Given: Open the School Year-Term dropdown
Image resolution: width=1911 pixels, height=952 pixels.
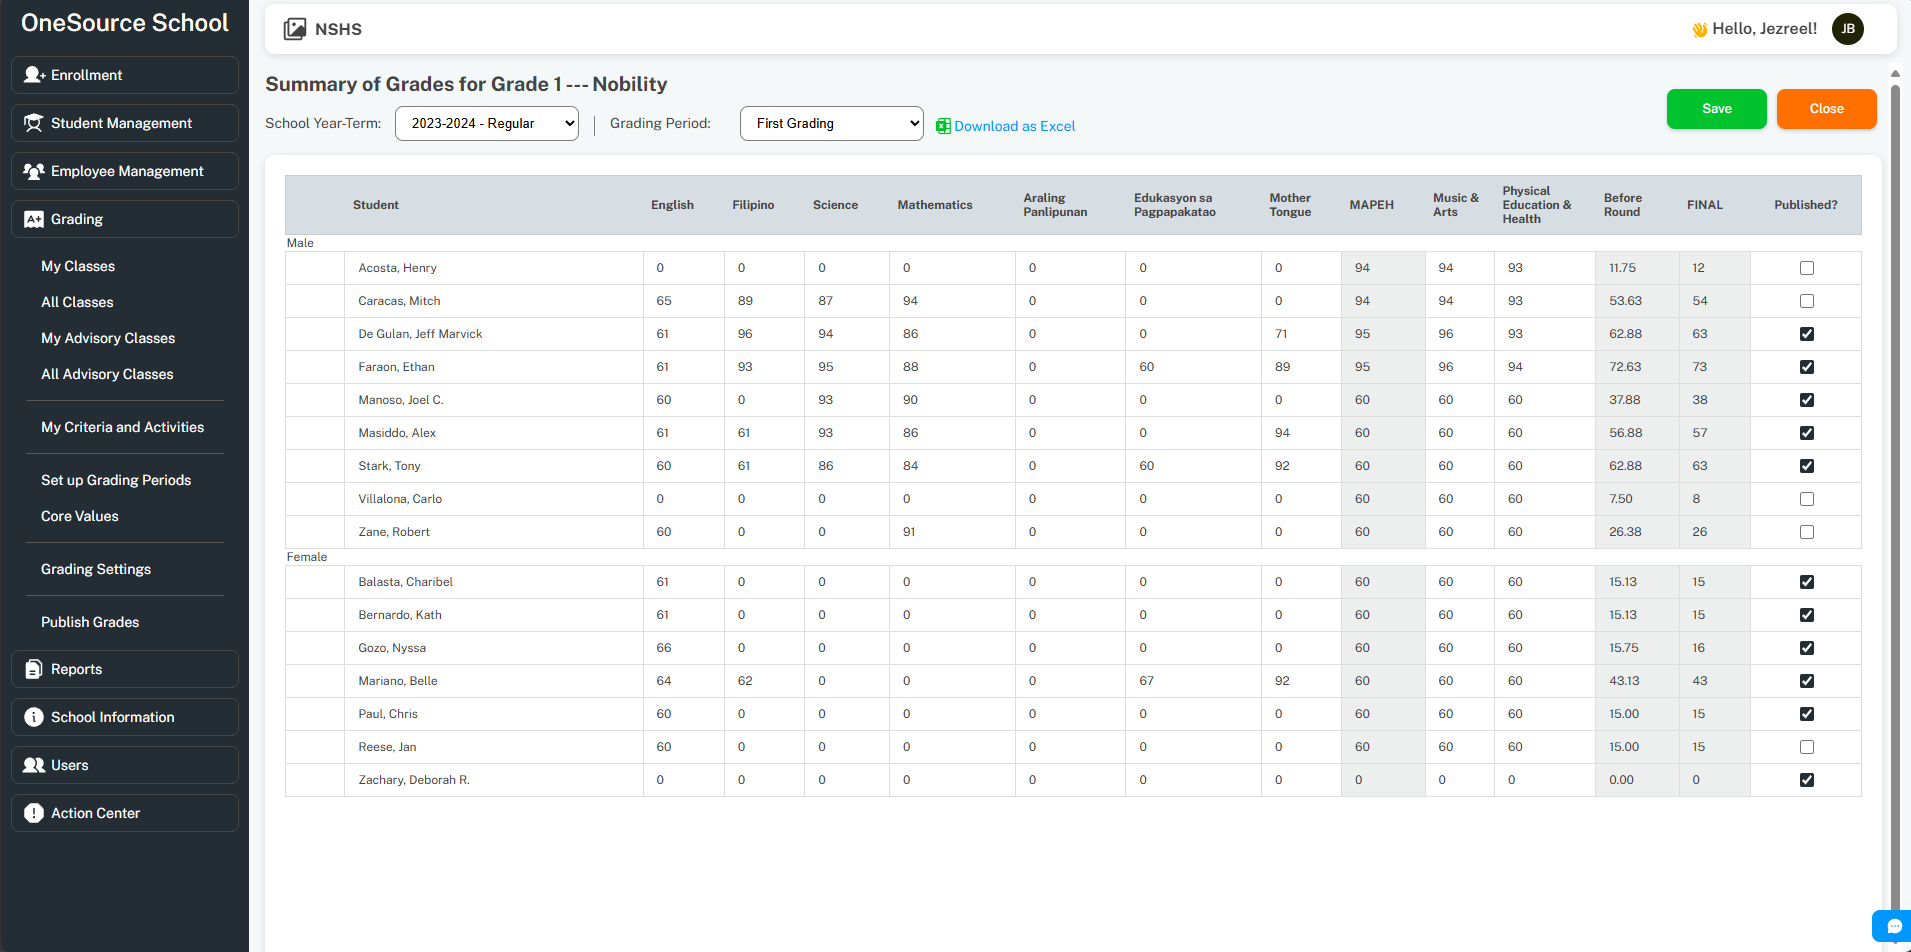Looking at the screenshot, I should coord(487,123).
